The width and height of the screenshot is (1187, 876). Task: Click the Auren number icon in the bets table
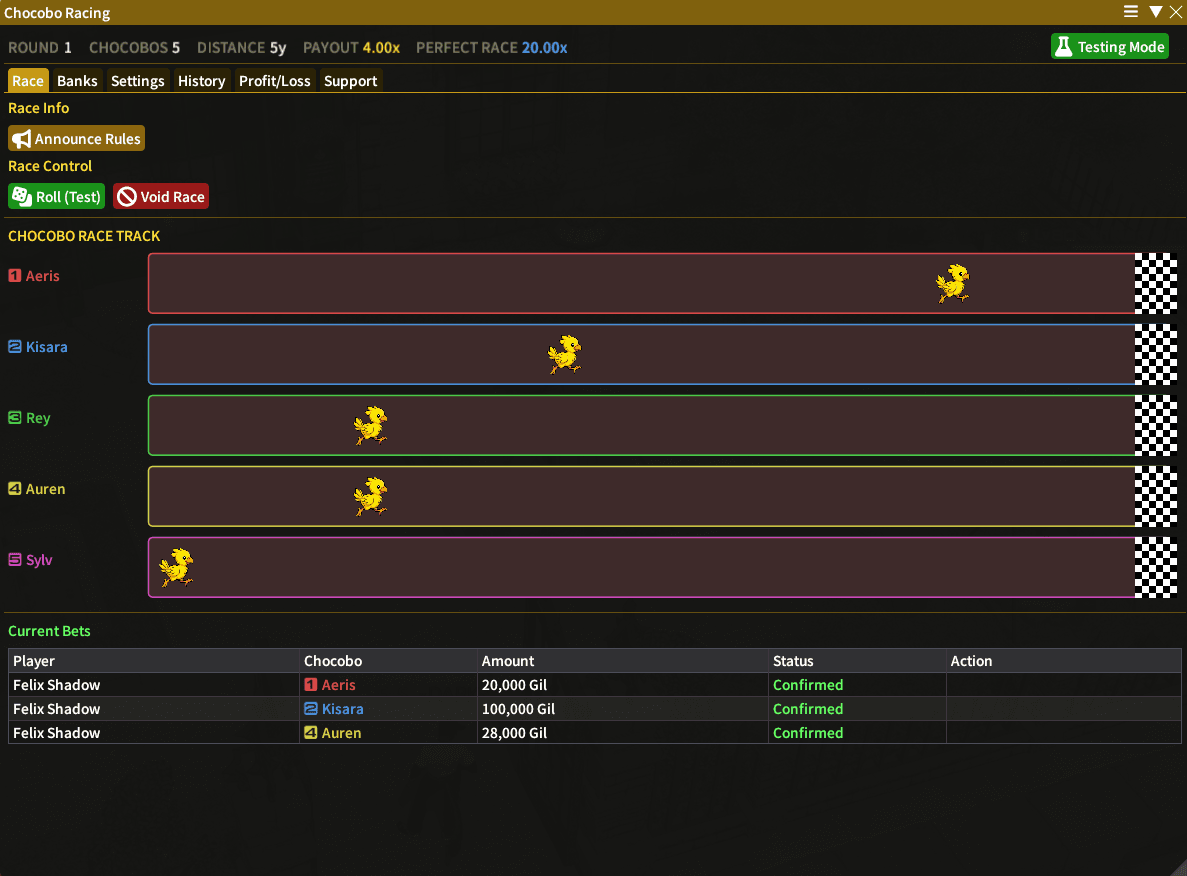pyautogui.click(x=310, y=733)
